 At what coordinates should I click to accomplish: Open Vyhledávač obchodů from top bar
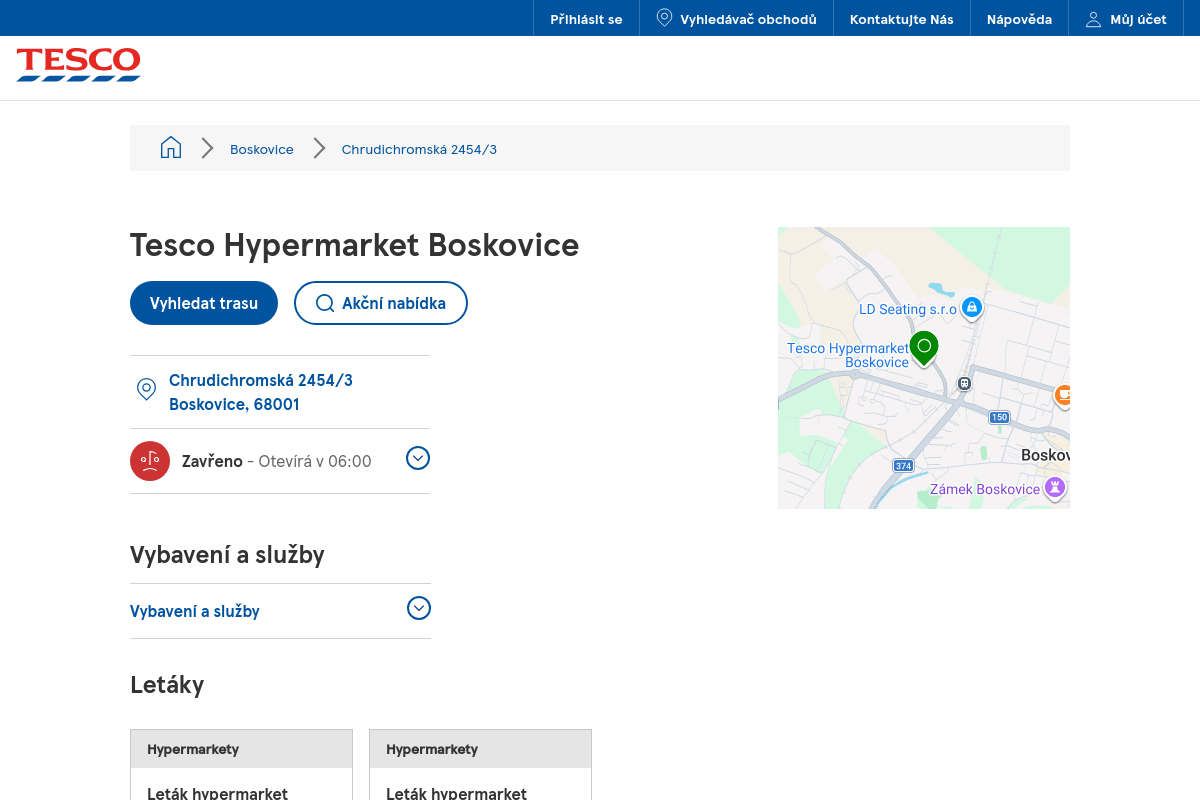pos(736,19)
